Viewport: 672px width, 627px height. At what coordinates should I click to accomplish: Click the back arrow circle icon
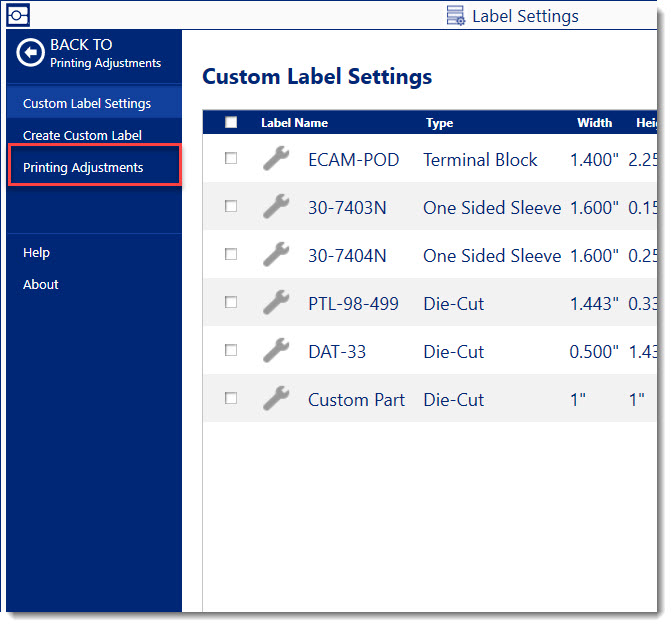pos(30,54)
